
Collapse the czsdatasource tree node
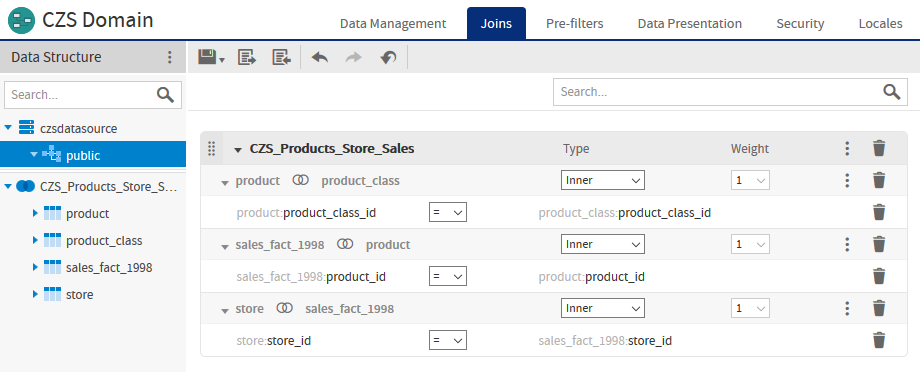coord(8,127)
